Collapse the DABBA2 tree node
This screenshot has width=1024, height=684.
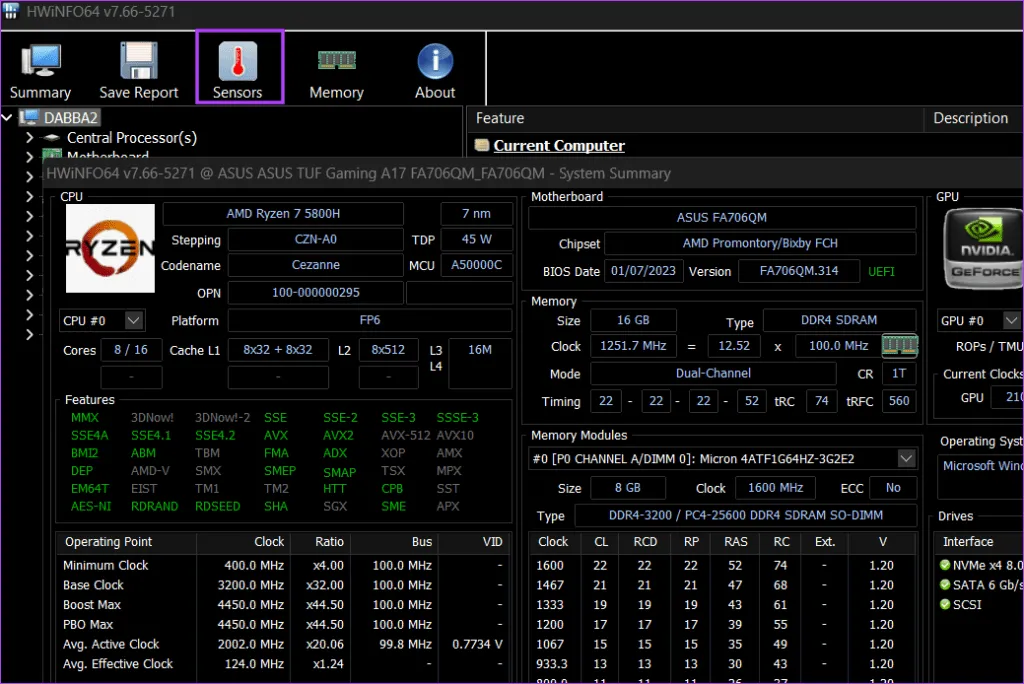tap(9, 118)
